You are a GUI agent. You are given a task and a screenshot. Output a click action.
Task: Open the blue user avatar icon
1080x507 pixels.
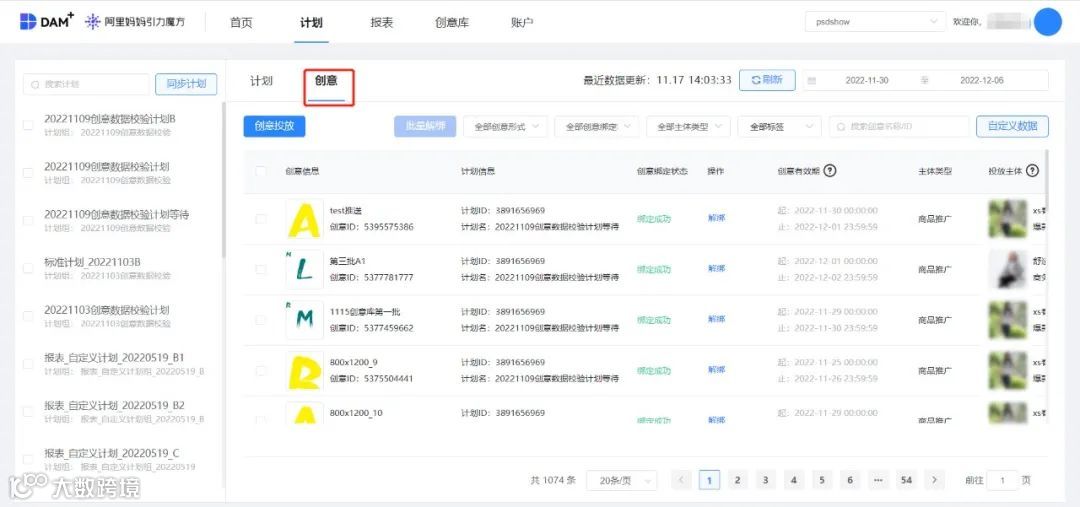1048,22
